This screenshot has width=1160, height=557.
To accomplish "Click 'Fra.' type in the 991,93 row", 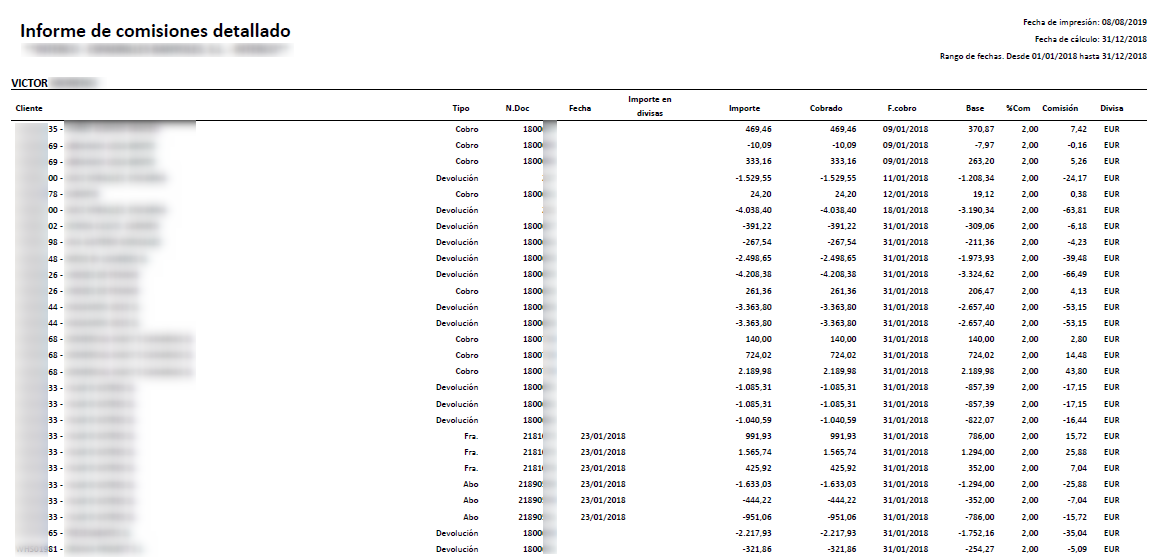I will tap(471, 436).
